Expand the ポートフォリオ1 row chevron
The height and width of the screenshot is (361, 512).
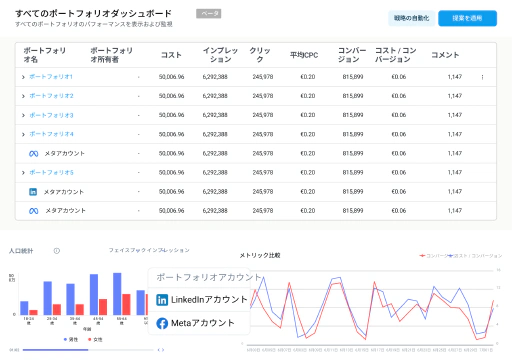pyautogui.click(x=23, y=77)
